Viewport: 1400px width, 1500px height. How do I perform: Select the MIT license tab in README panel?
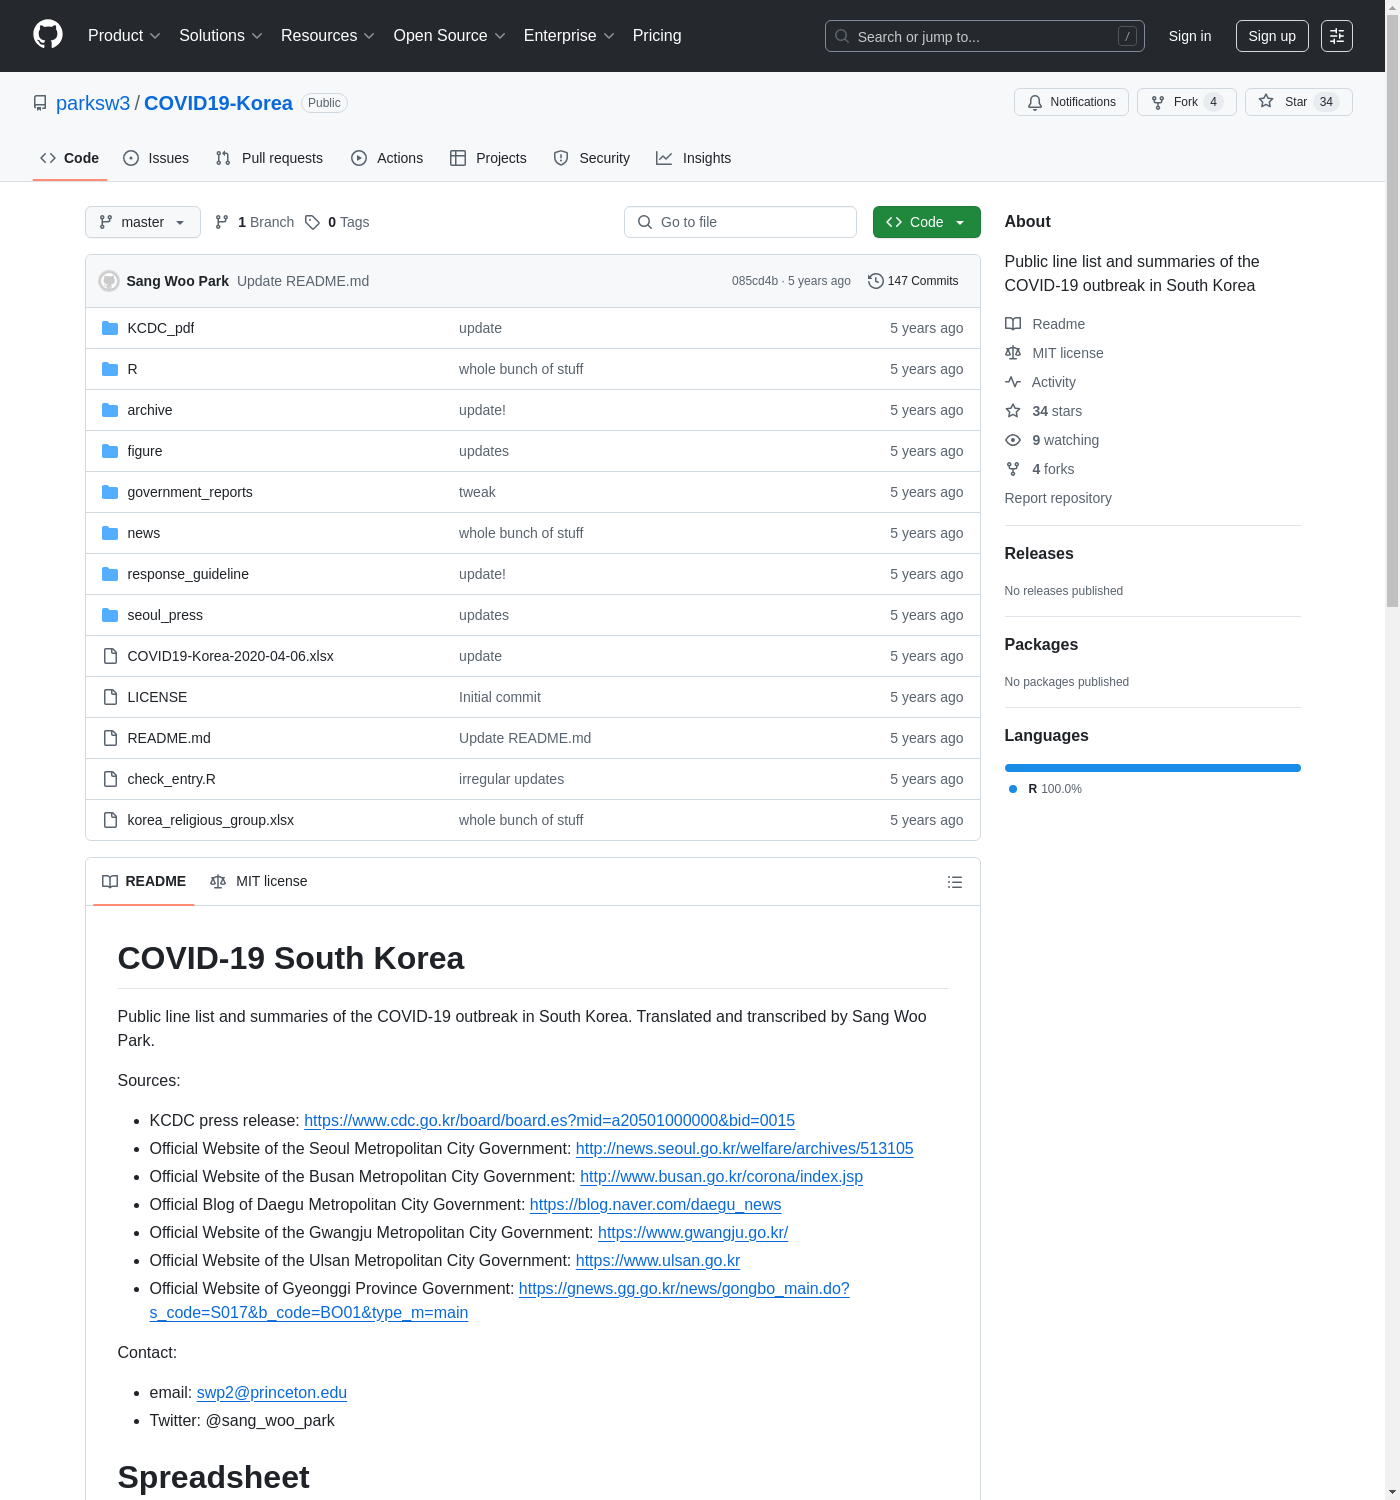pos(259,881)
